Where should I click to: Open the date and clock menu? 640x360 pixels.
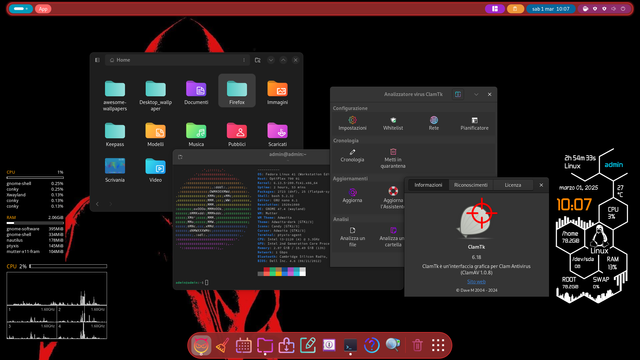tap(551, 9)
